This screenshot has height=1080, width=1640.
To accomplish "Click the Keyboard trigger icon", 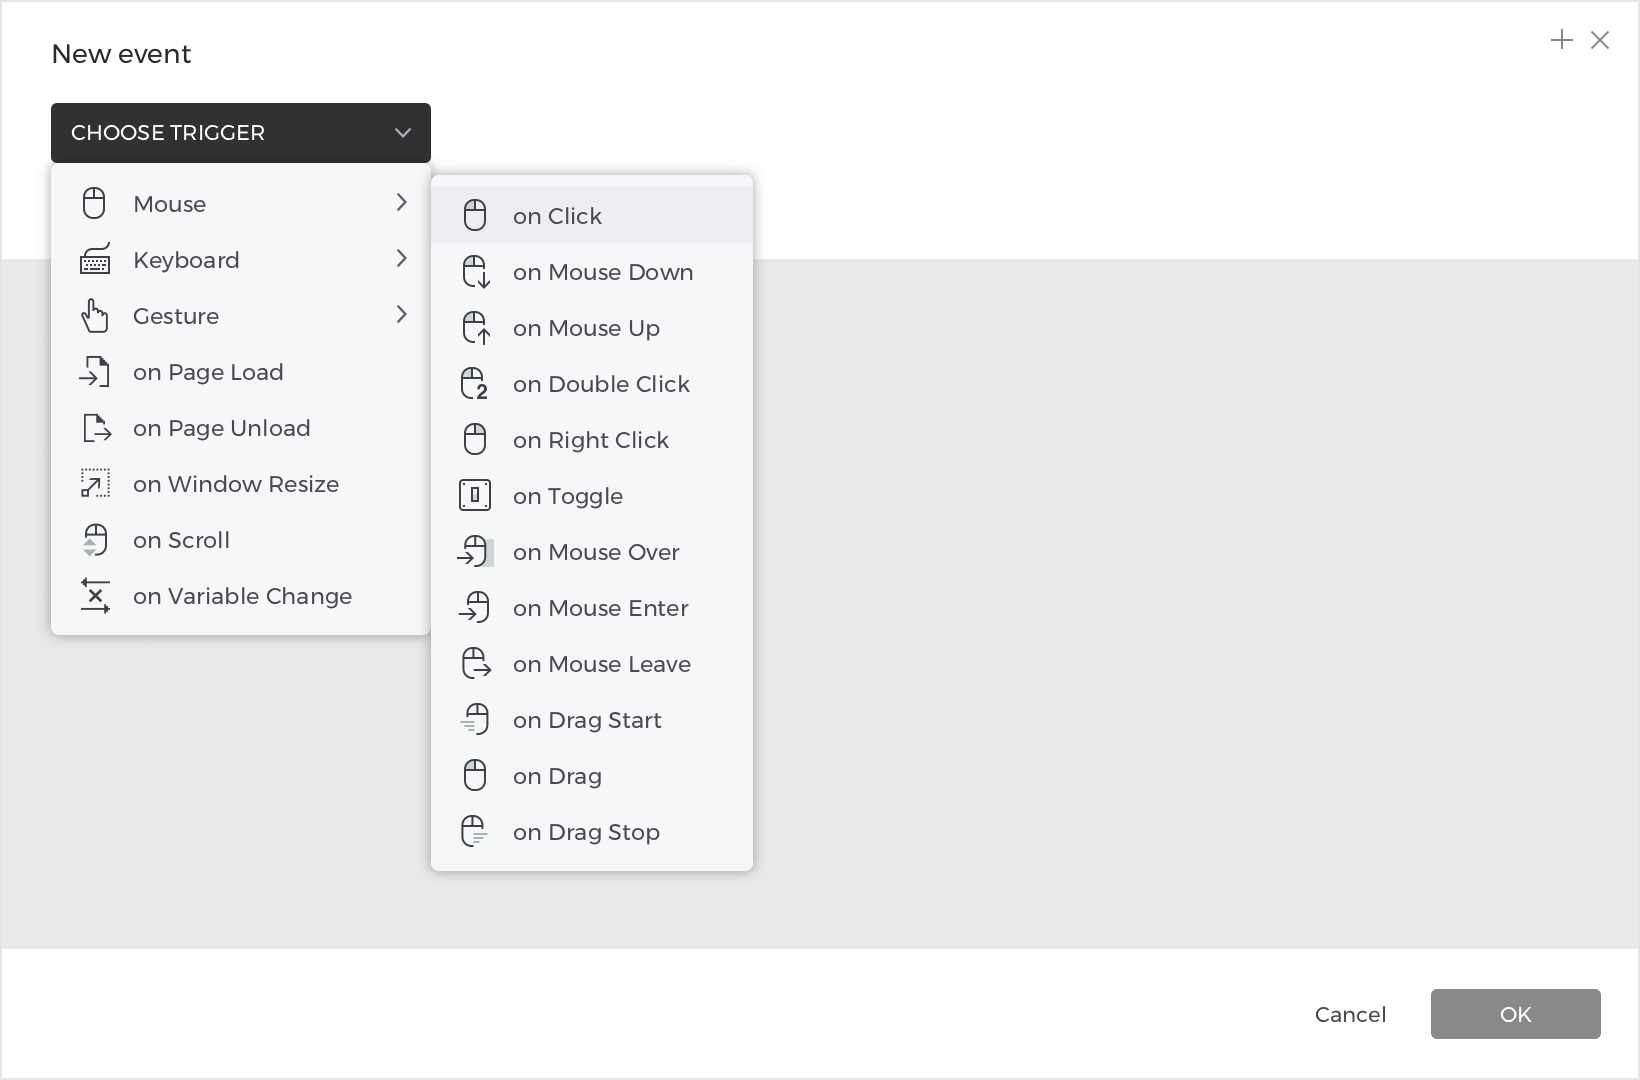I will tap(95, 260).
